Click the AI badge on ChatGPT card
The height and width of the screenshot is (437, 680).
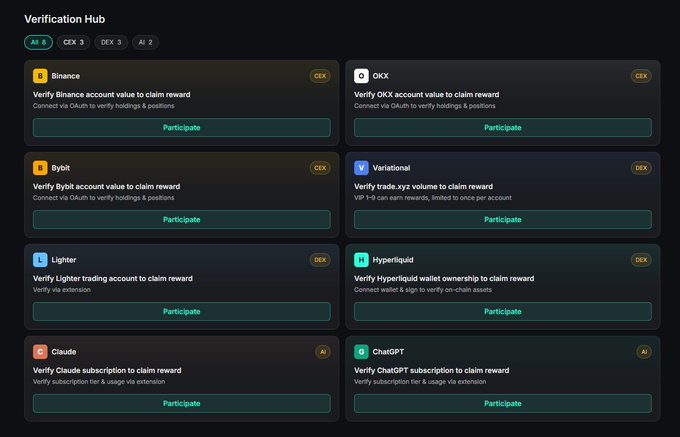644,352
